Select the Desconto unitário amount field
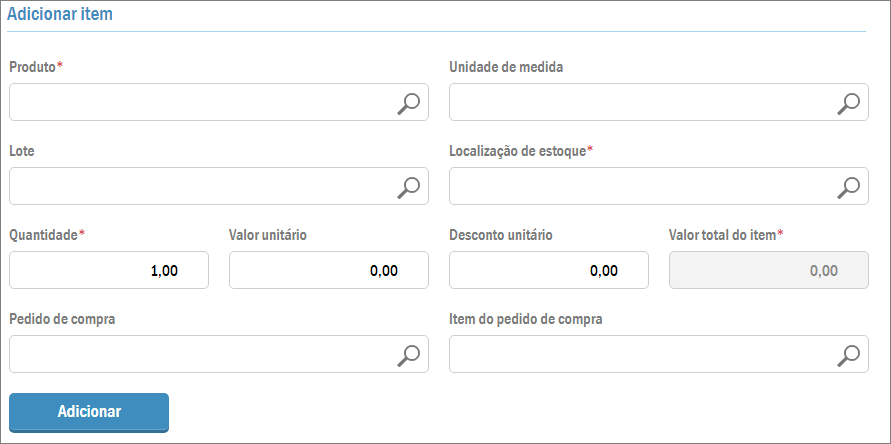This screenshot has width=891, height=444. coord(549,271)
